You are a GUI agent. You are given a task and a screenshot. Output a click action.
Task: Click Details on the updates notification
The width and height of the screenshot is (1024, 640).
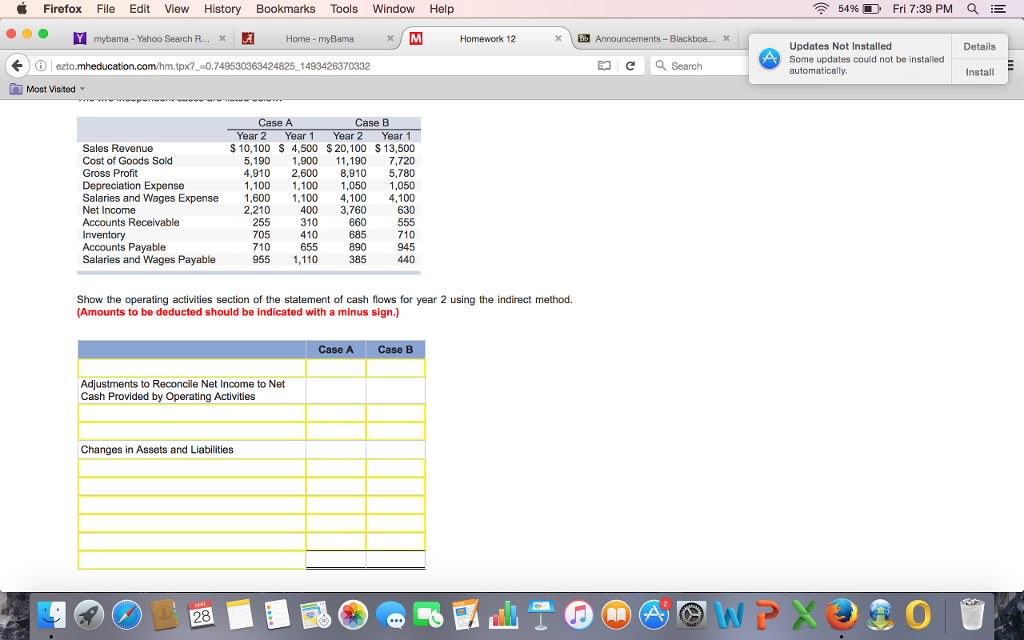pyautogui.click(x=979, y=46)
